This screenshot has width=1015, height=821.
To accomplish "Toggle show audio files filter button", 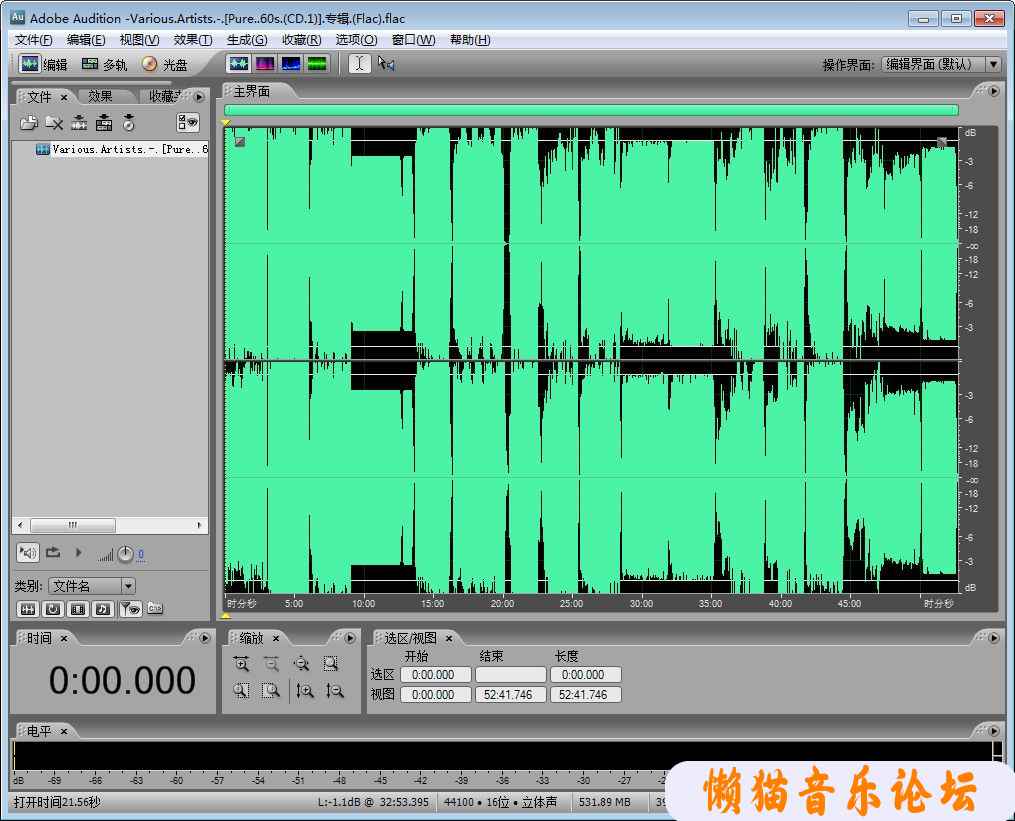I will click(x=28, y=609).
